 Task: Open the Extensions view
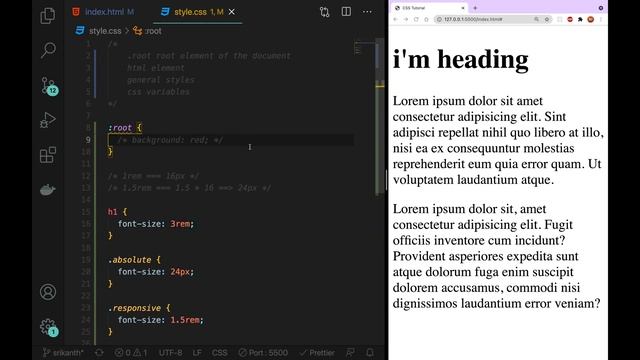(x=48, y=155)
